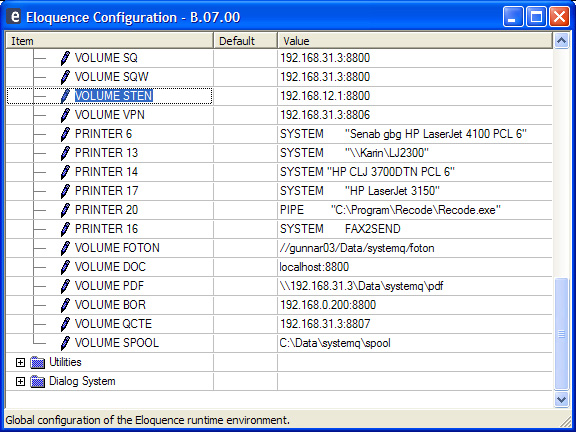Click the vertical scrollbar thumb
The width and height of the screenshot is (576, 432).
[561, 334]
